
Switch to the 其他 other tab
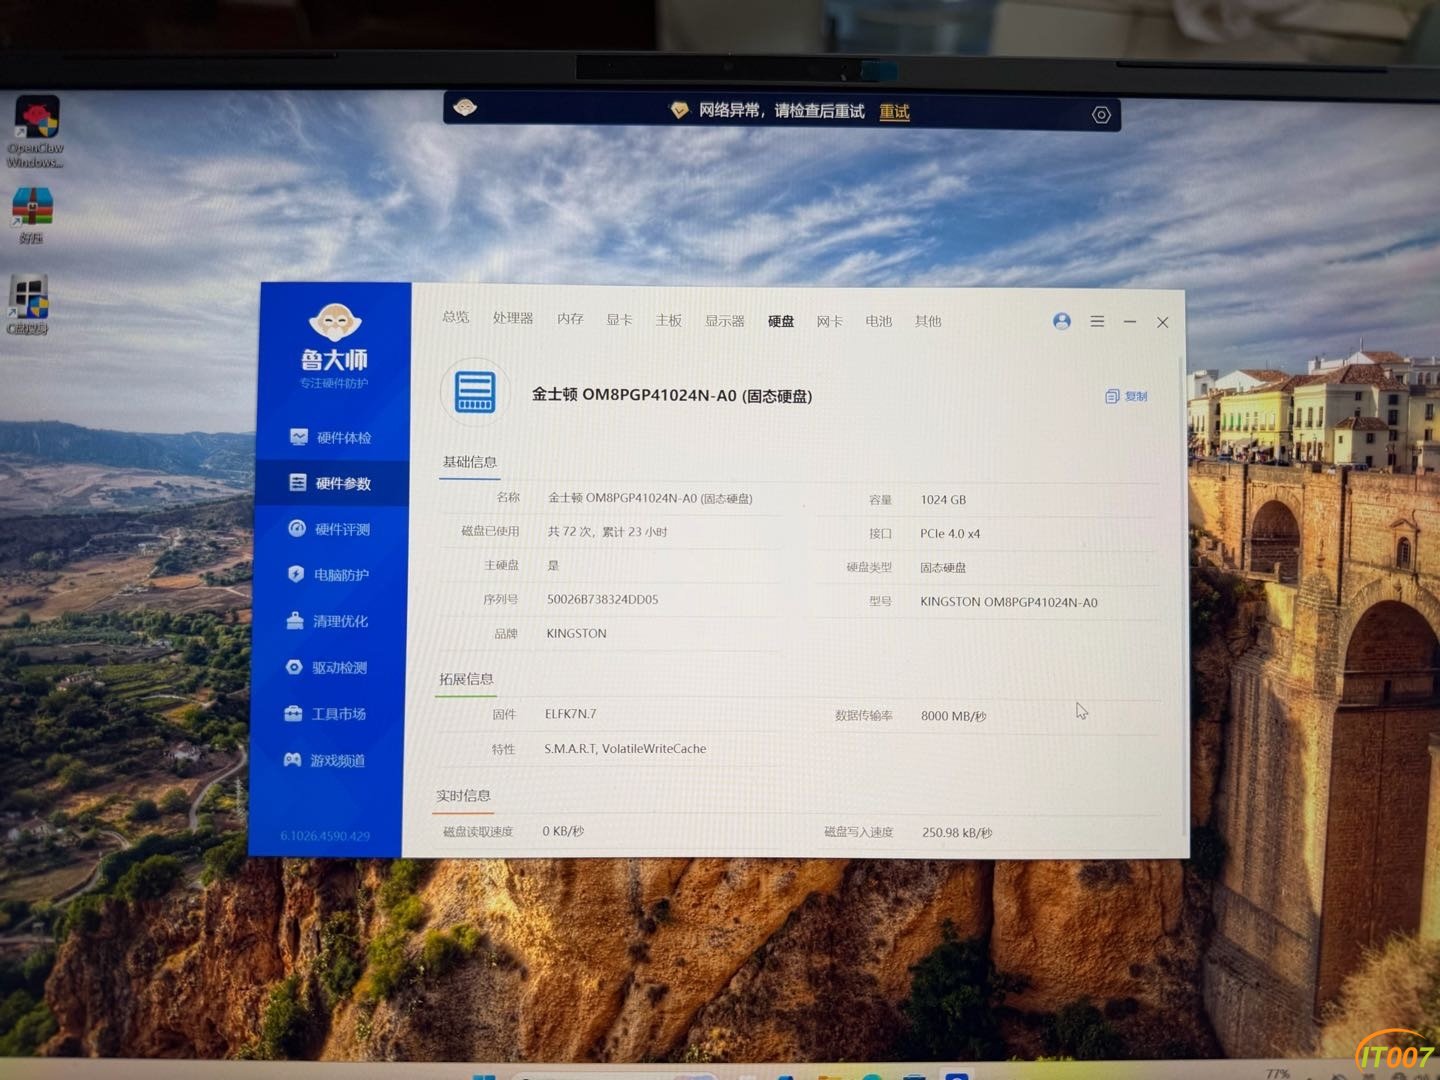pyautogui.click(x=928, y=321)
